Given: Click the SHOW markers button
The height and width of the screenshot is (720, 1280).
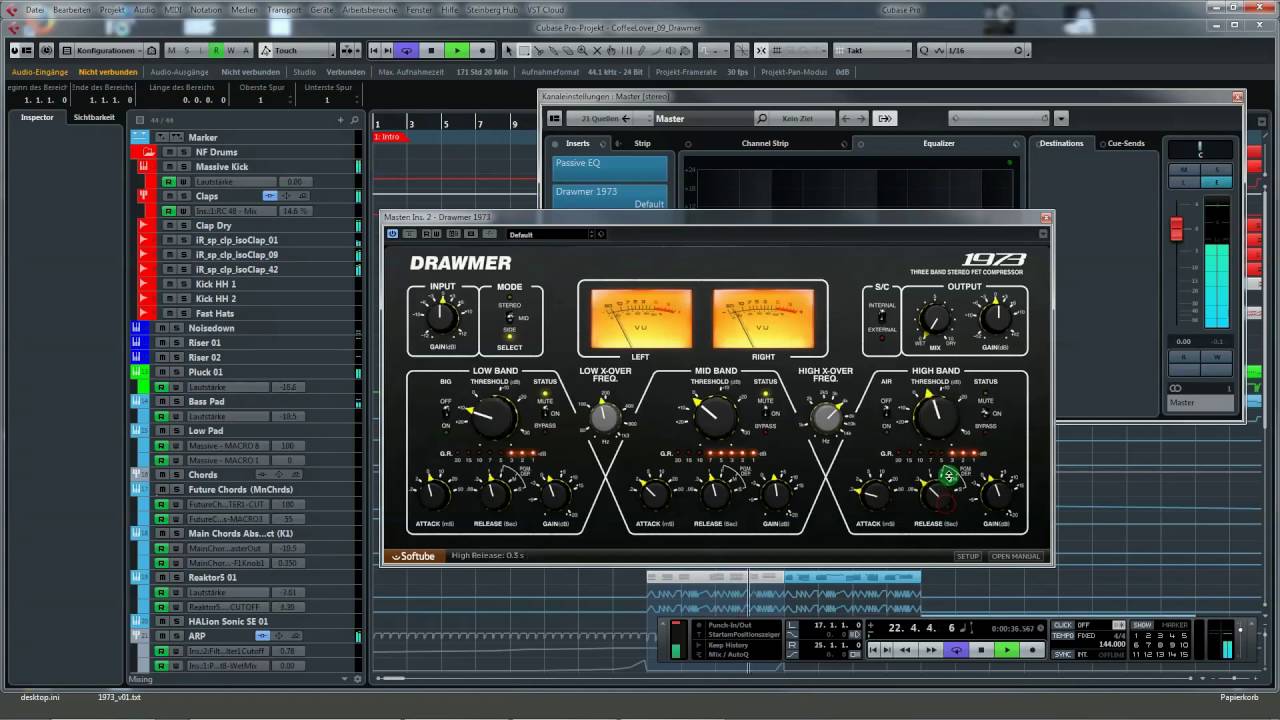Looking at the screenshot, I should (1142, 625).
